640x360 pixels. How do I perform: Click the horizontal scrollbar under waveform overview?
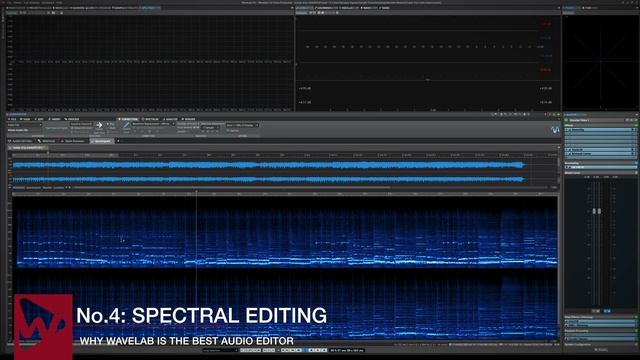[231, 188]
